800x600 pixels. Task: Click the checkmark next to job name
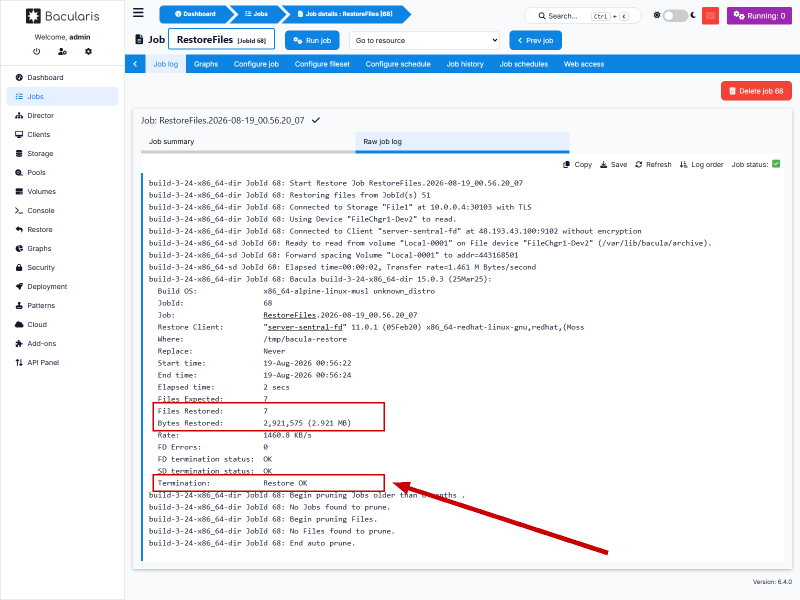click(316, 120)
